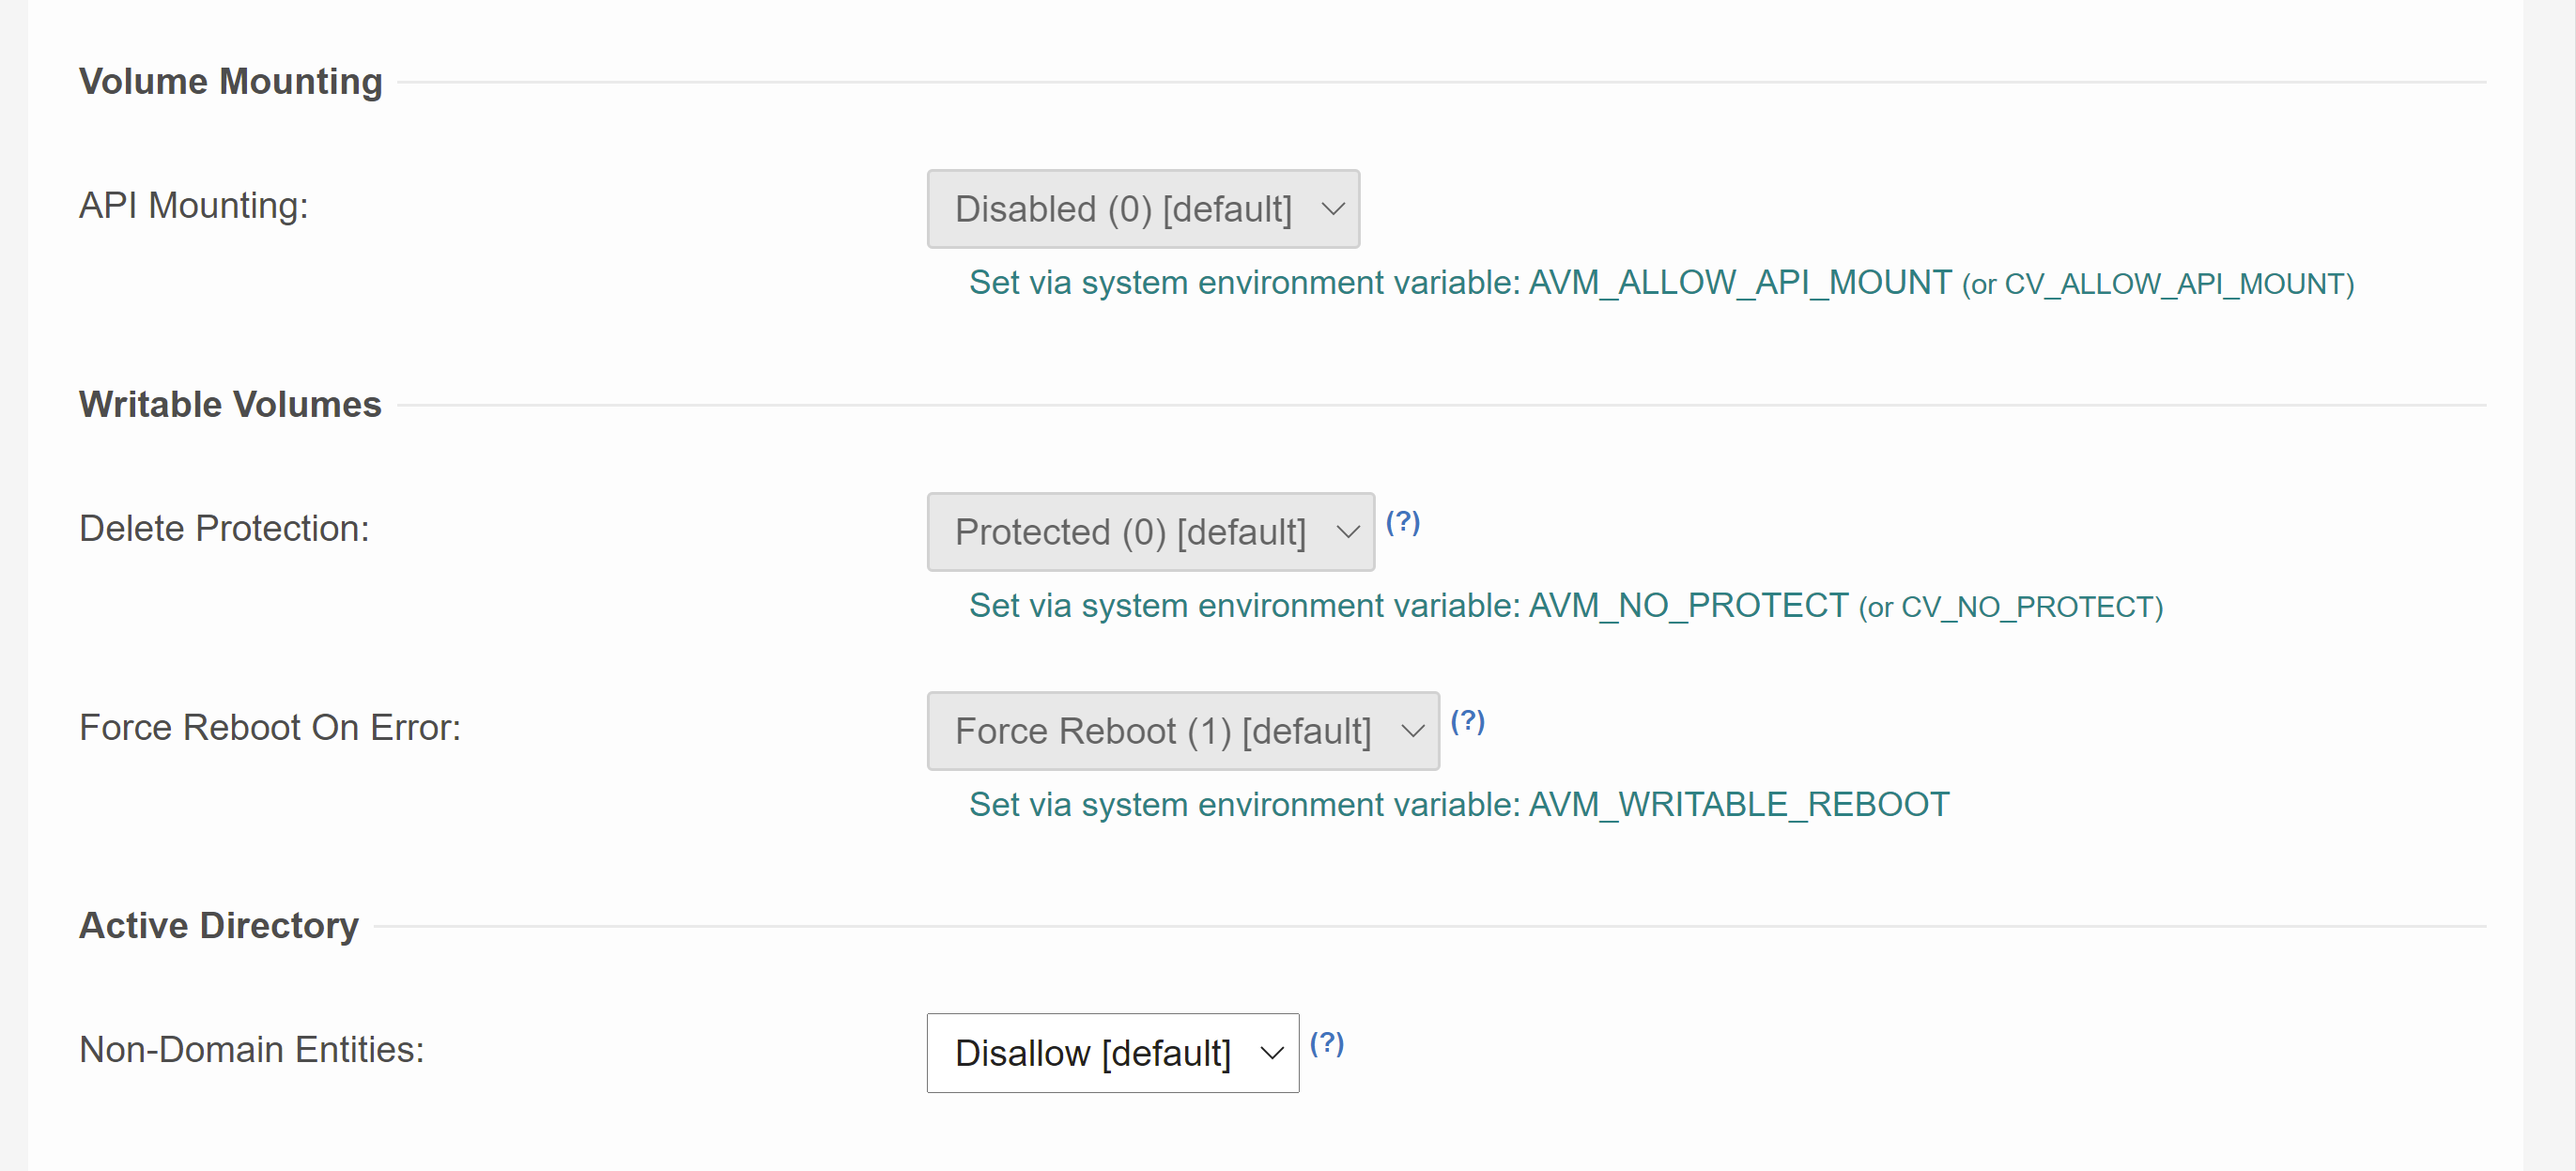Click the AVM_ALLOW_API_MOUNT variable text
This screenshot has width=2576, height=1171.
tap(1740, 282)
